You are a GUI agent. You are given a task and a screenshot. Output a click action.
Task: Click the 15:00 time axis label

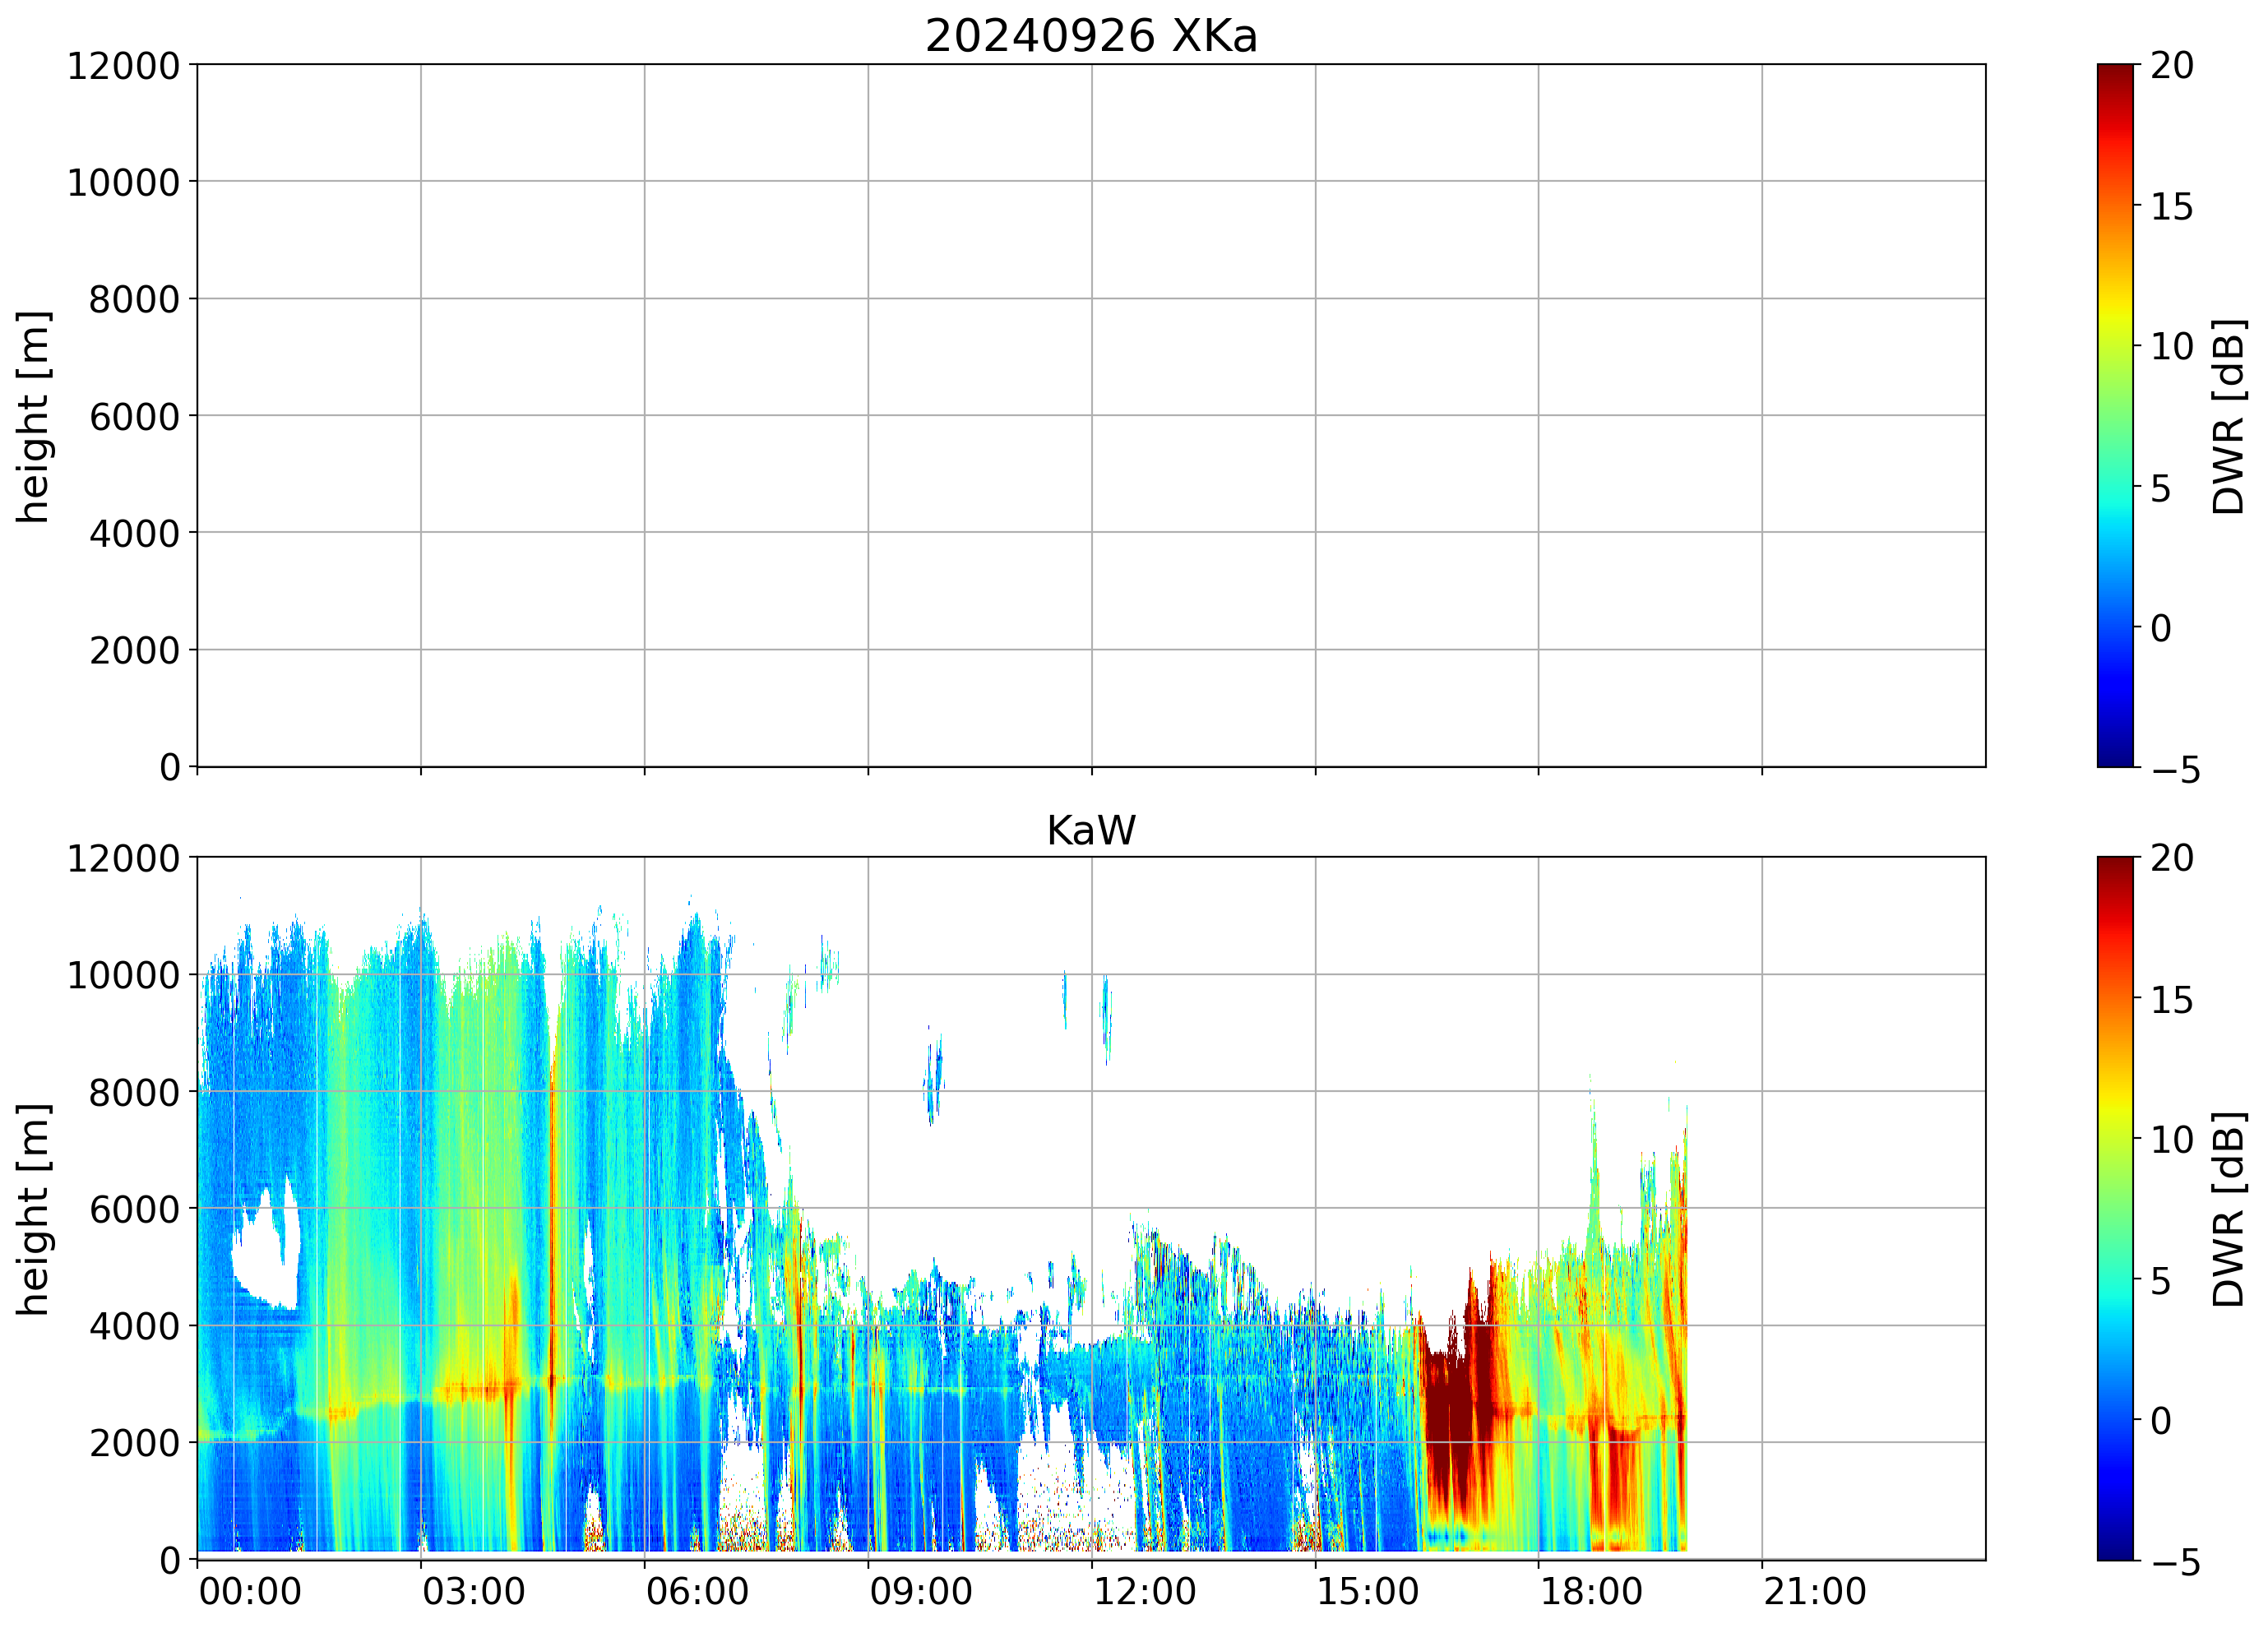1367,1591
